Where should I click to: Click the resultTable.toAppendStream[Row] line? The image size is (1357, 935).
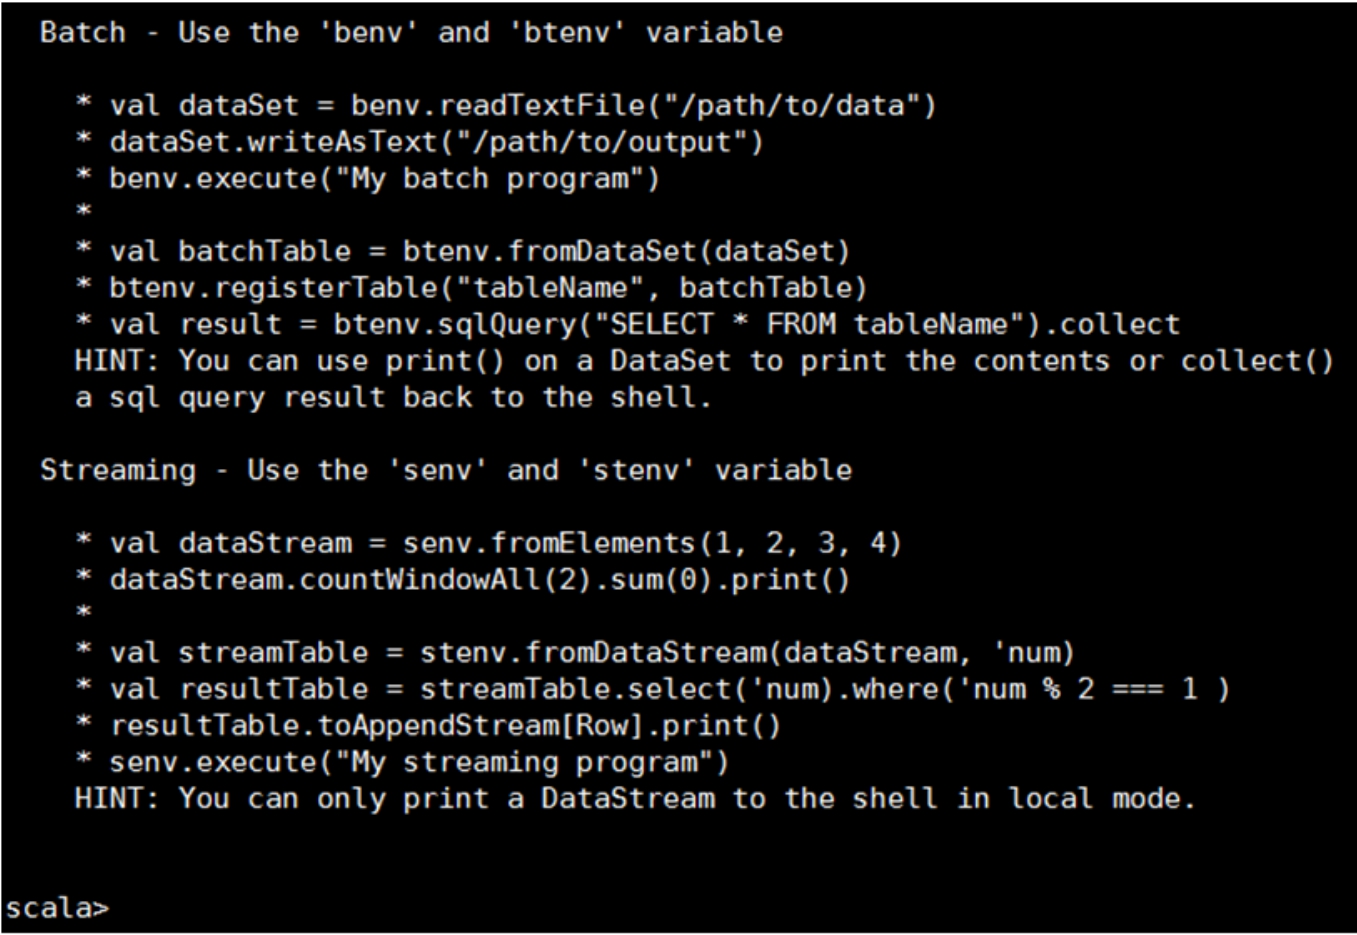[445, 726]
